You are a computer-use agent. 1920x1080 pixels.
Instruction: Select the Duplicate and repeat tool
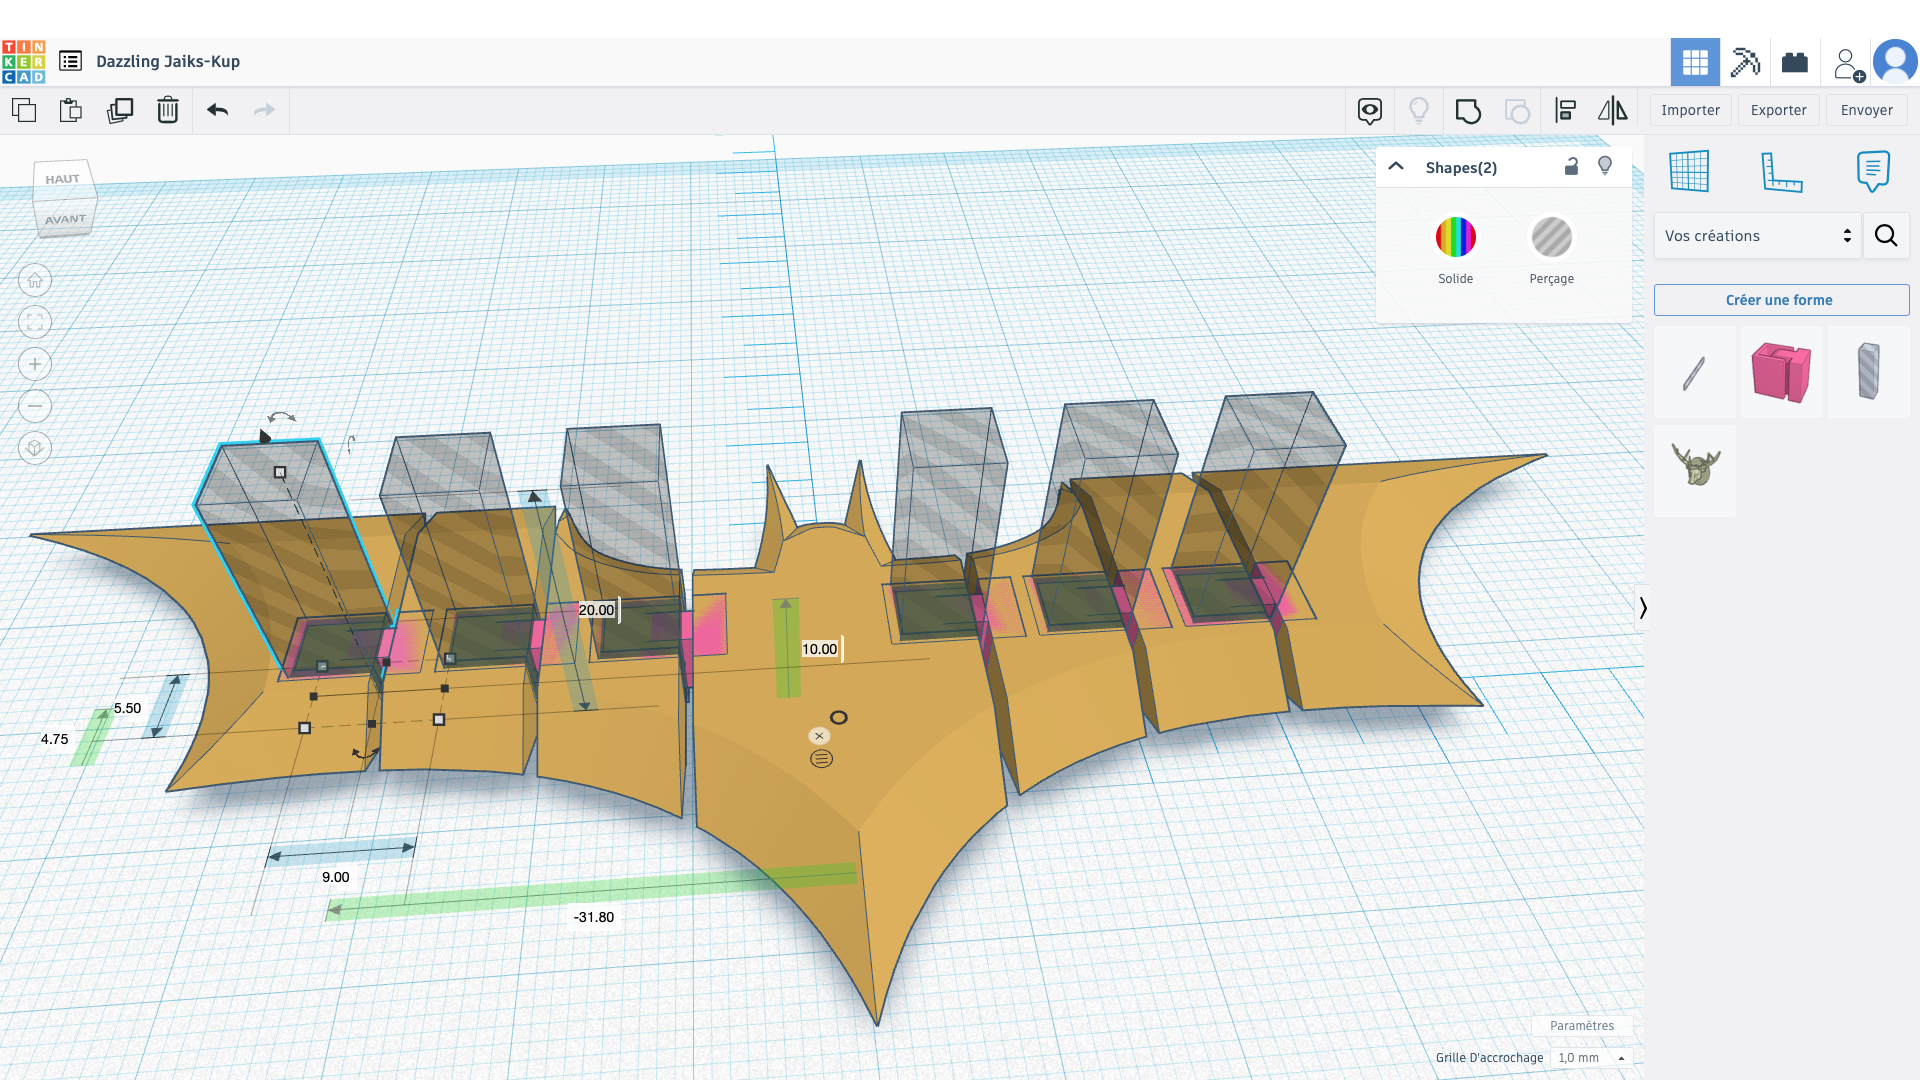[x=120, y=110]
